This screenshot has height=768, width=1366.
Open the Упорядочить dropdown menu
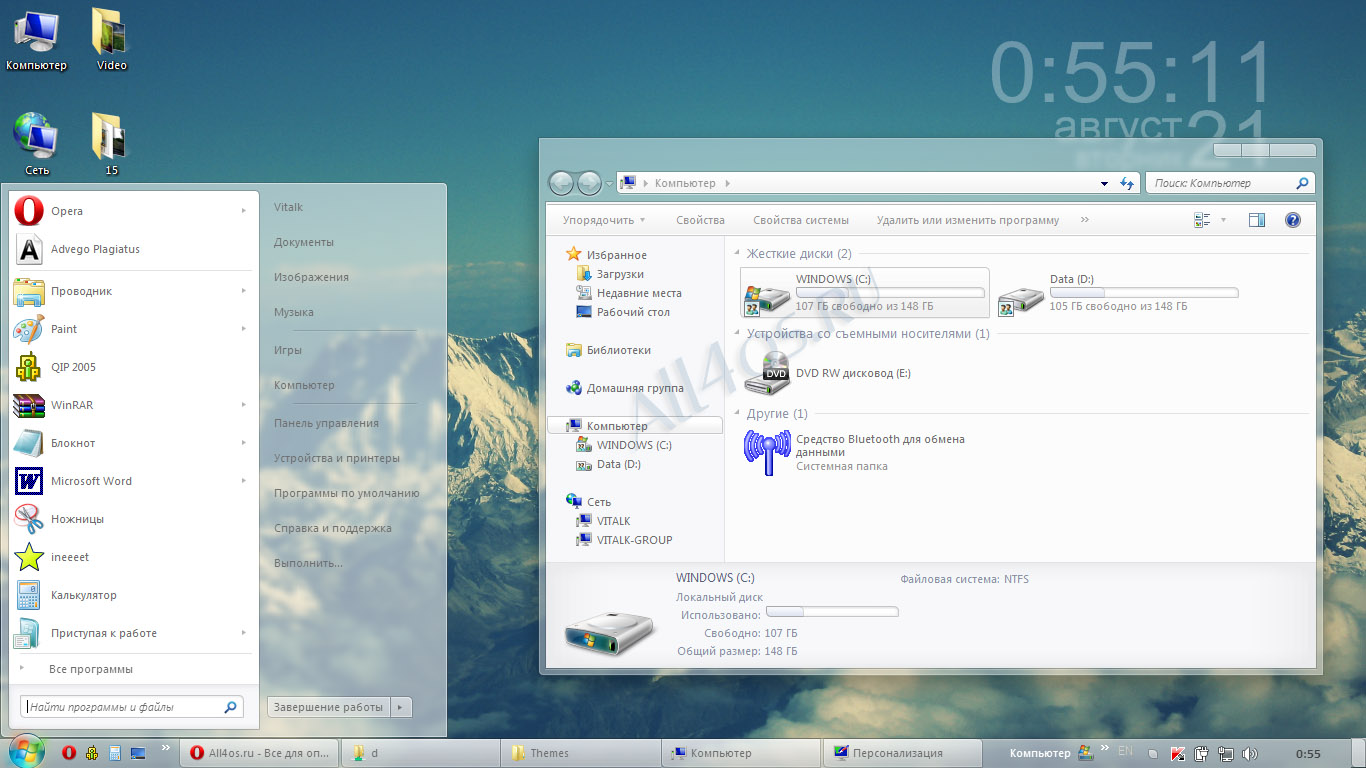point(604,220)
